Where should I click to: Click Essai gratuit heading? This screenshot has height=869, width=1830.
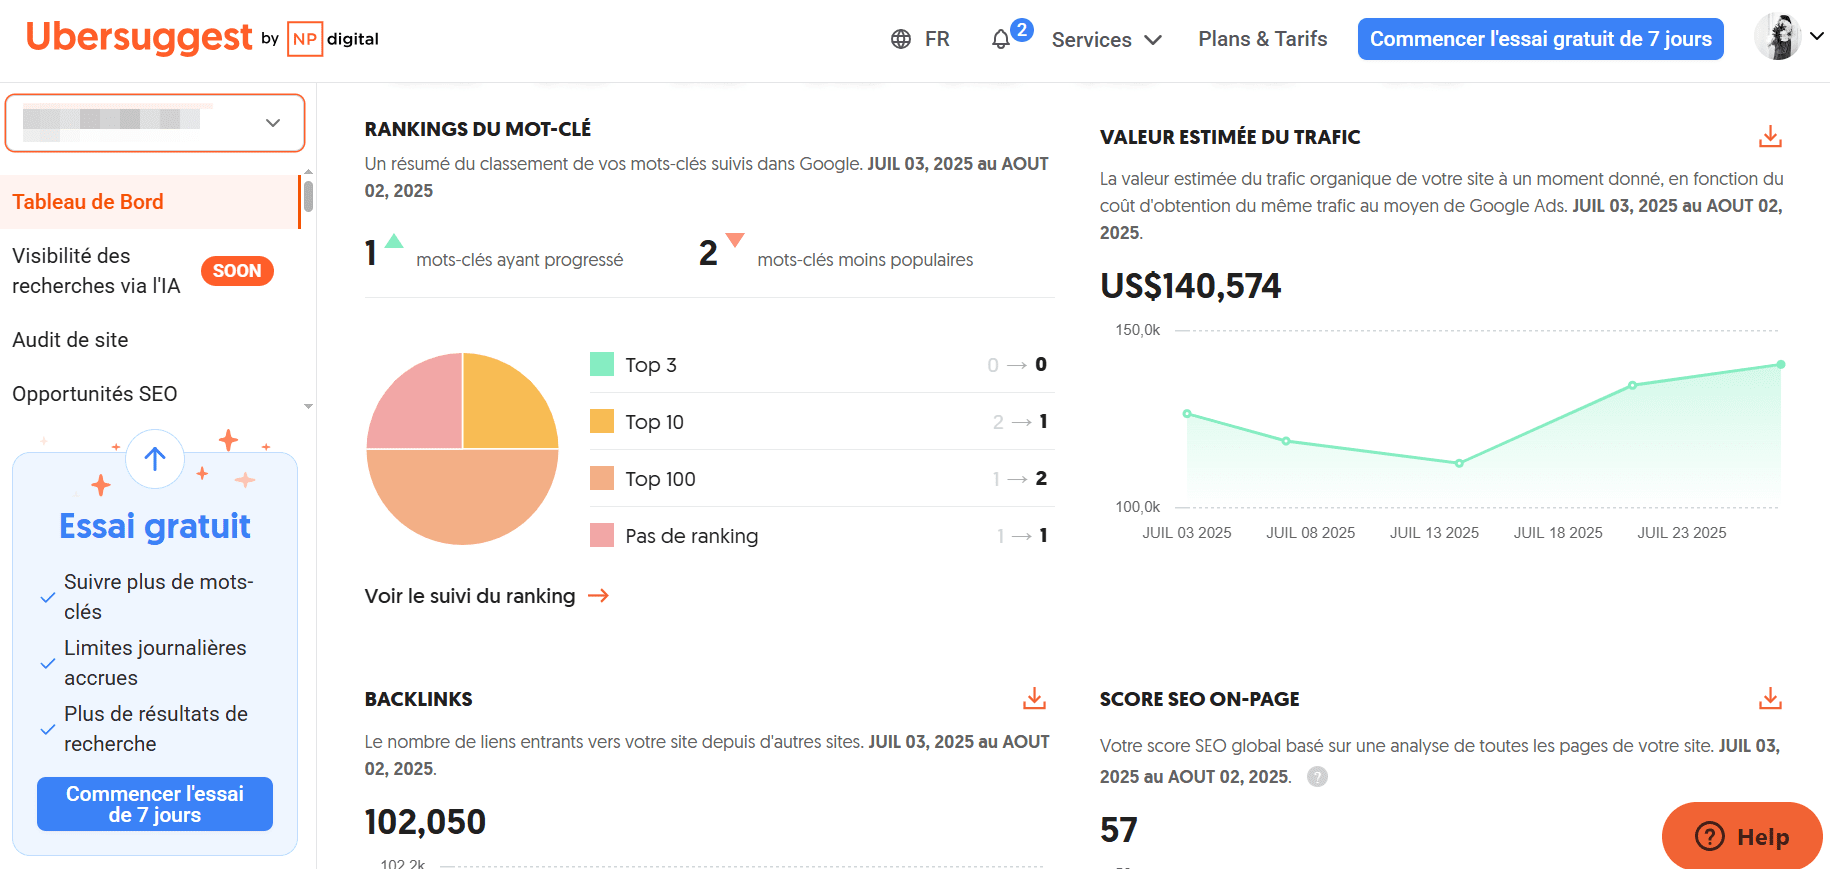point(155,526)
